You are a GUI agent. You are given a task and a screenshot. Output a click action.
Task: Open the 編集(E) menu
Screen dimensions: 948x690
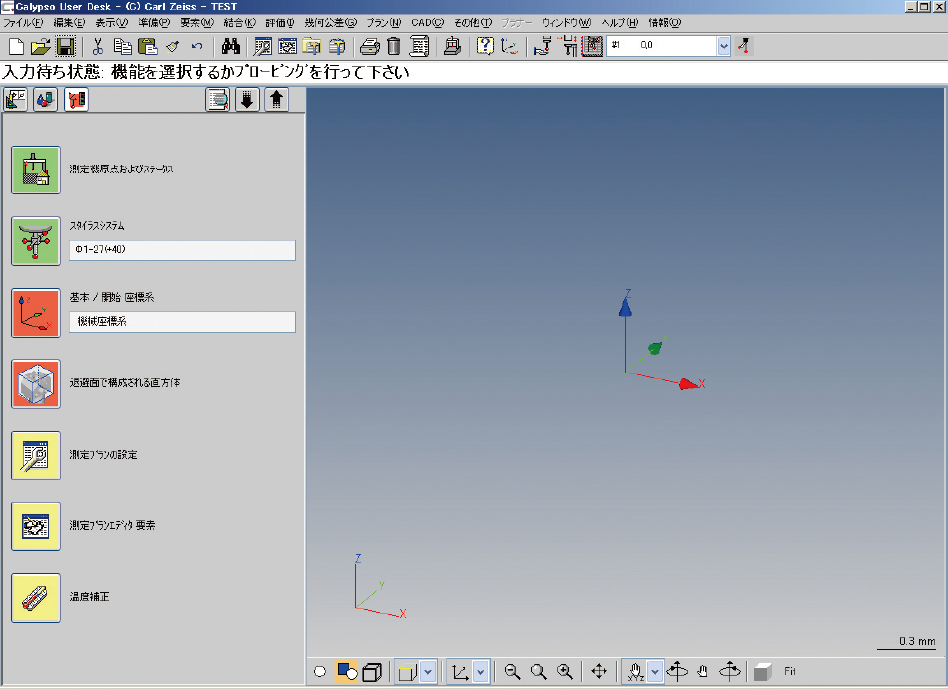70,22
